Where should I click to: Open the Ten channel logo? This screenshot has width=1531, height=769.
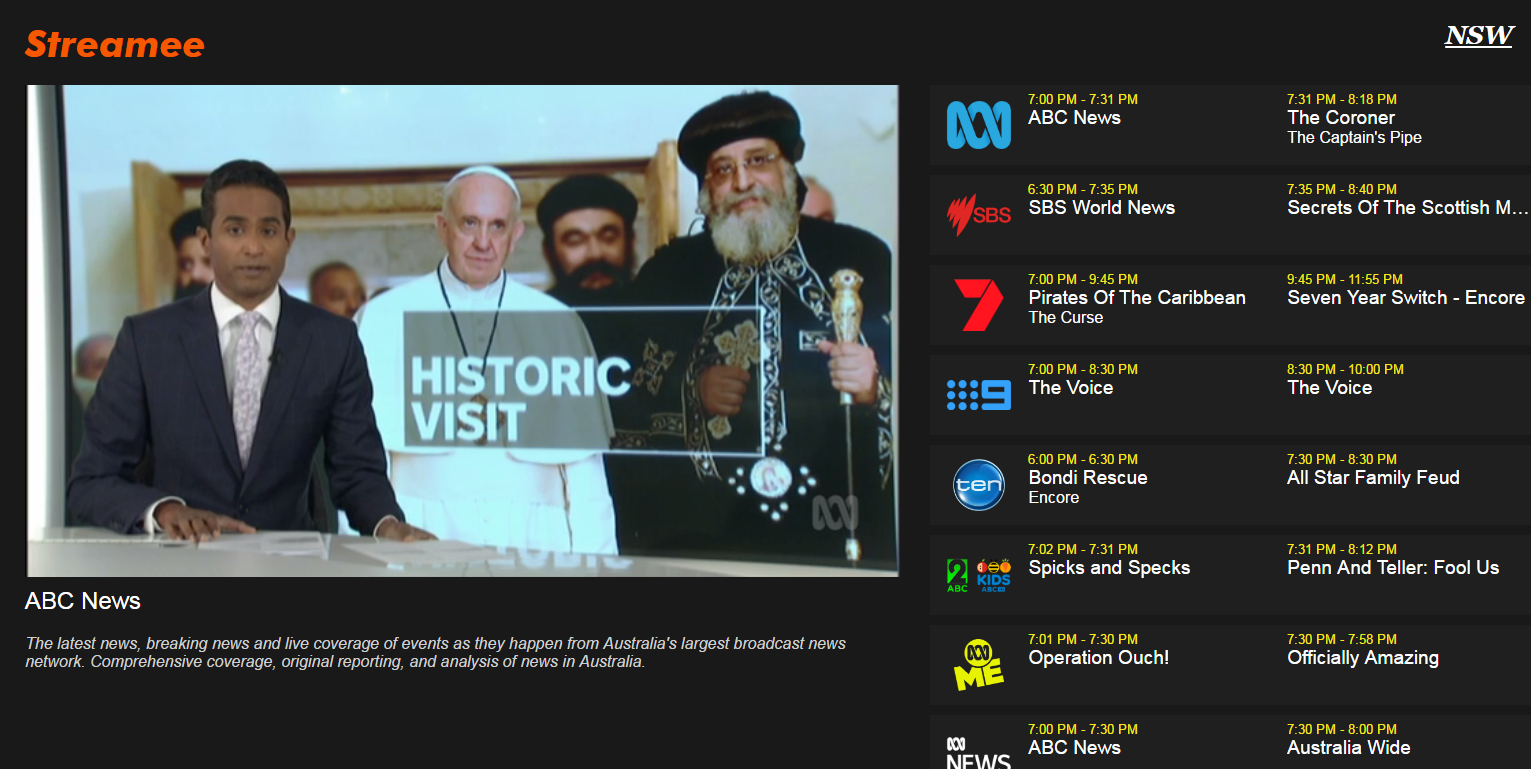979,485
